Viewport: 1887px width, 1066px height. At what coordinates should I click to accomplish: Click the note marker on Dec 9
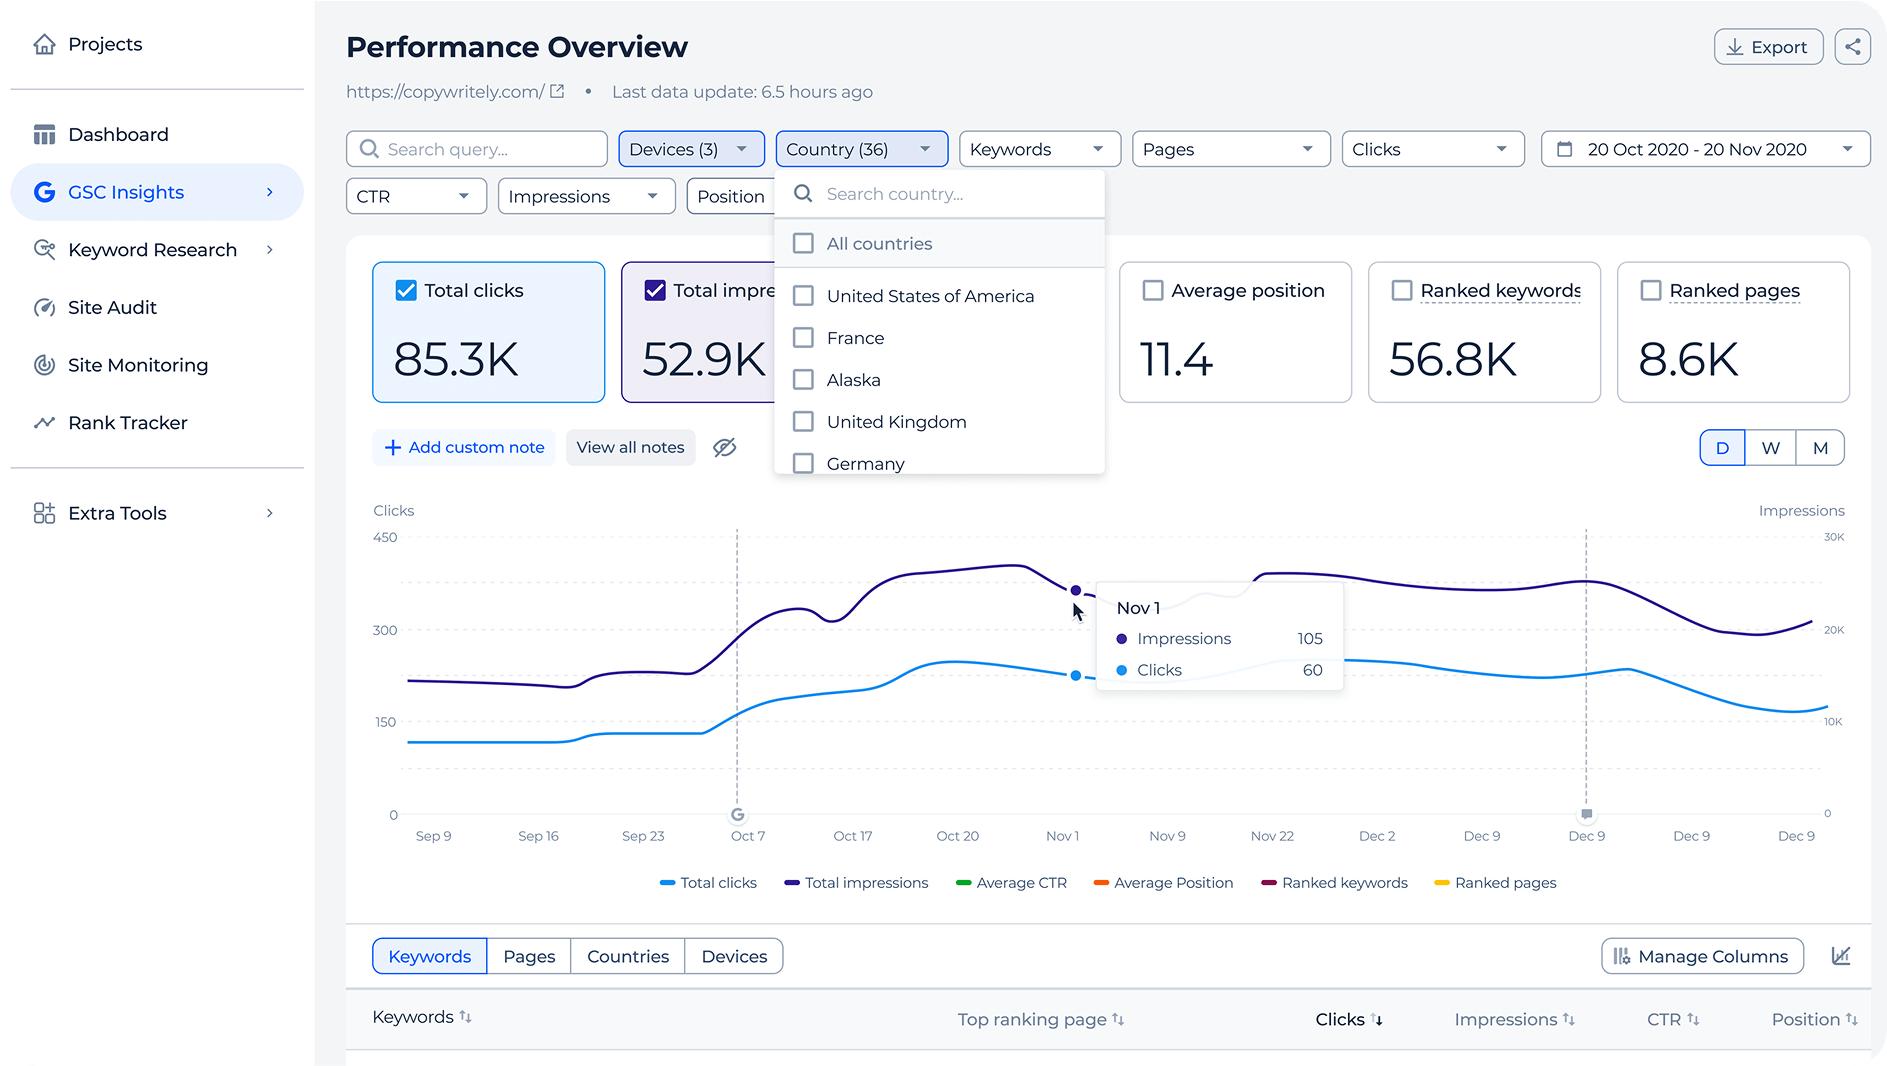pos(1586,815)
